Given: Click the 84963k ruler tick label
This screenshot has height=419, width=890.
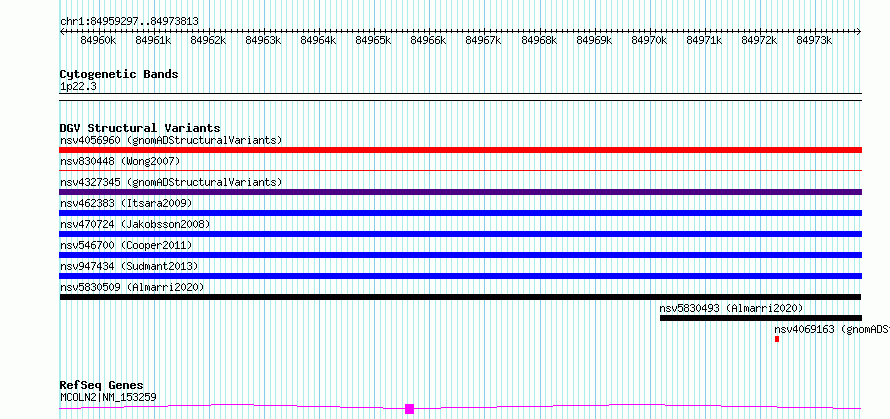Looking at the screenshot, I should 263,40.
